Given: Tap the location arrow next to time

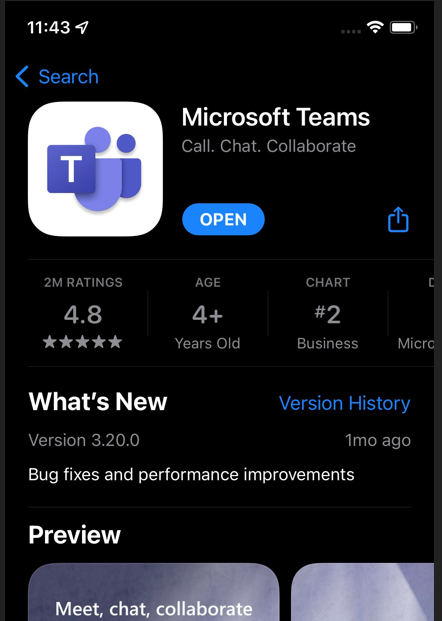Looking at the screenshot, I should (82, 27).
